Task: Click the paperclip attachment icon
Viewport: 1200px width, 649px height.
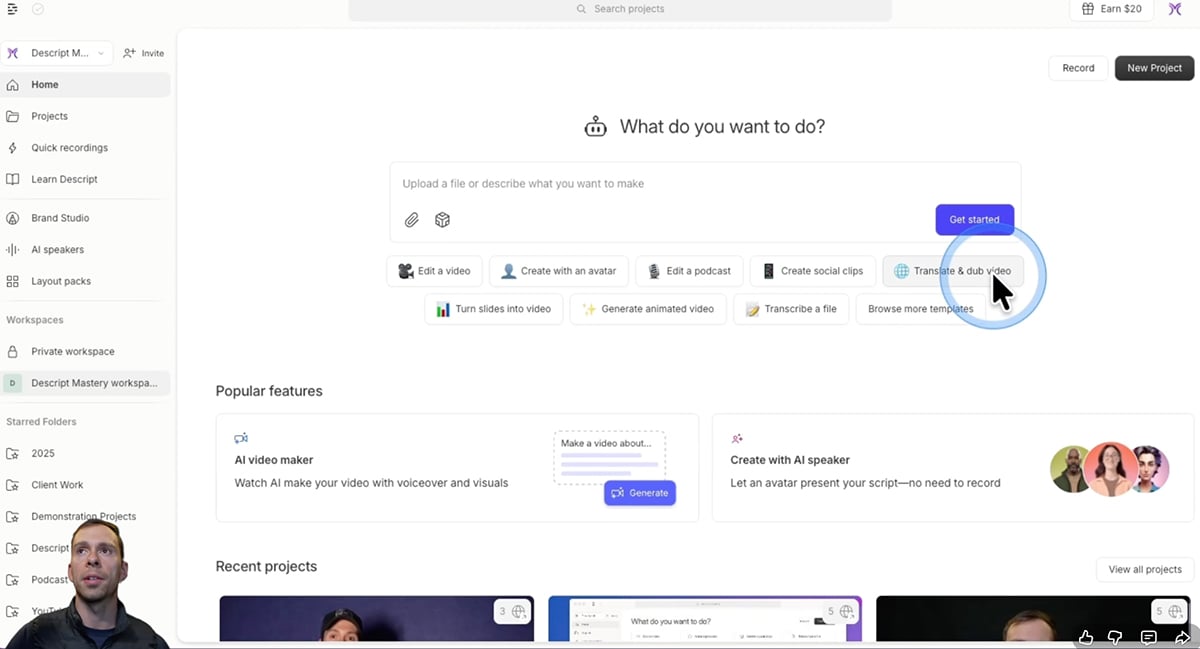Action: tap(411, 219)
